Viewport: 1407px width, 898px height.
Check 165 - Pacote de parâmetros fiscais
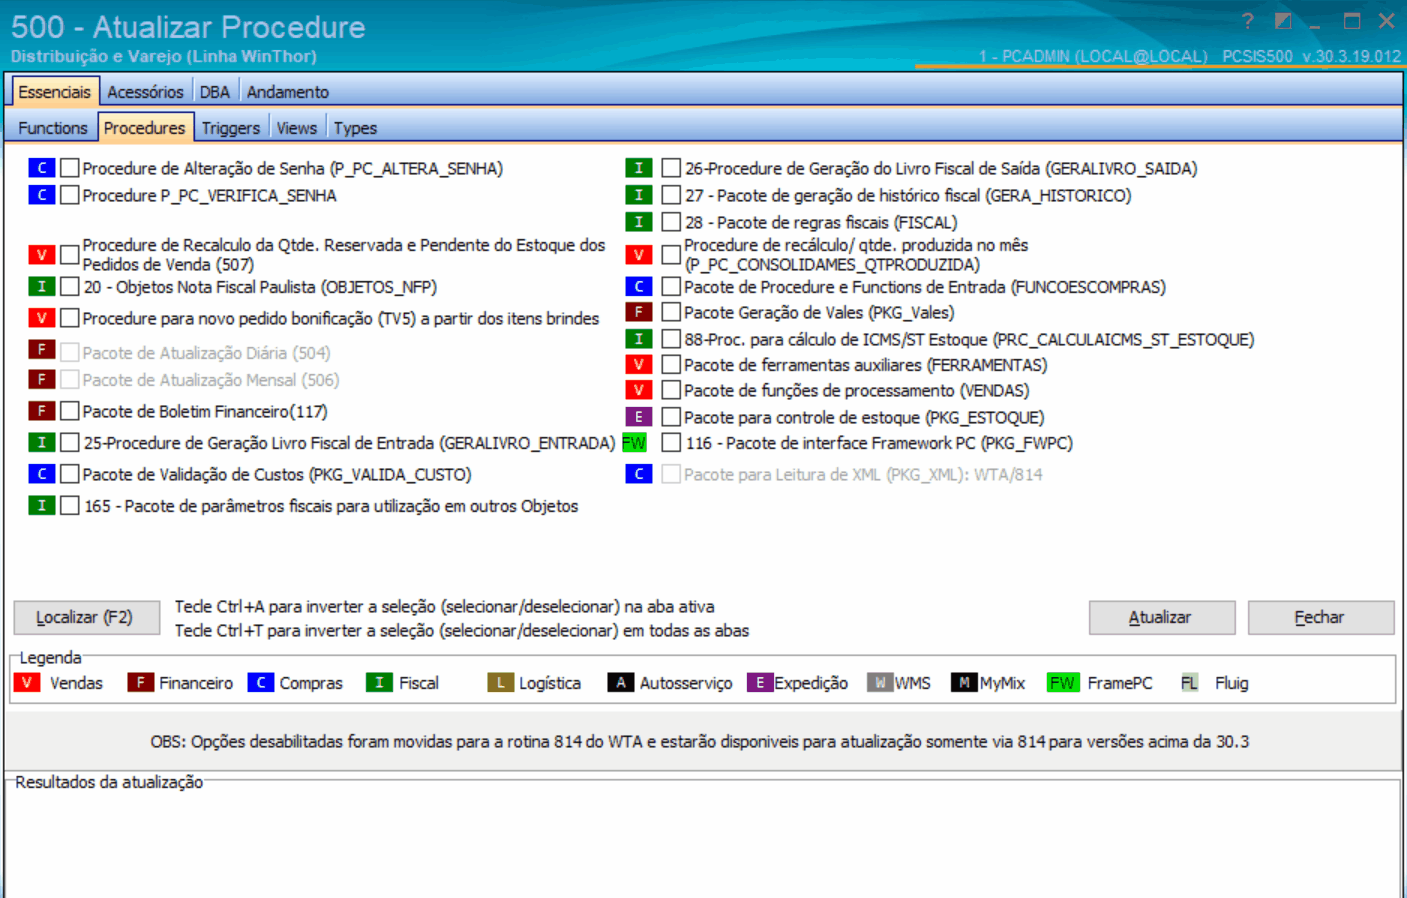coord(70,506)
